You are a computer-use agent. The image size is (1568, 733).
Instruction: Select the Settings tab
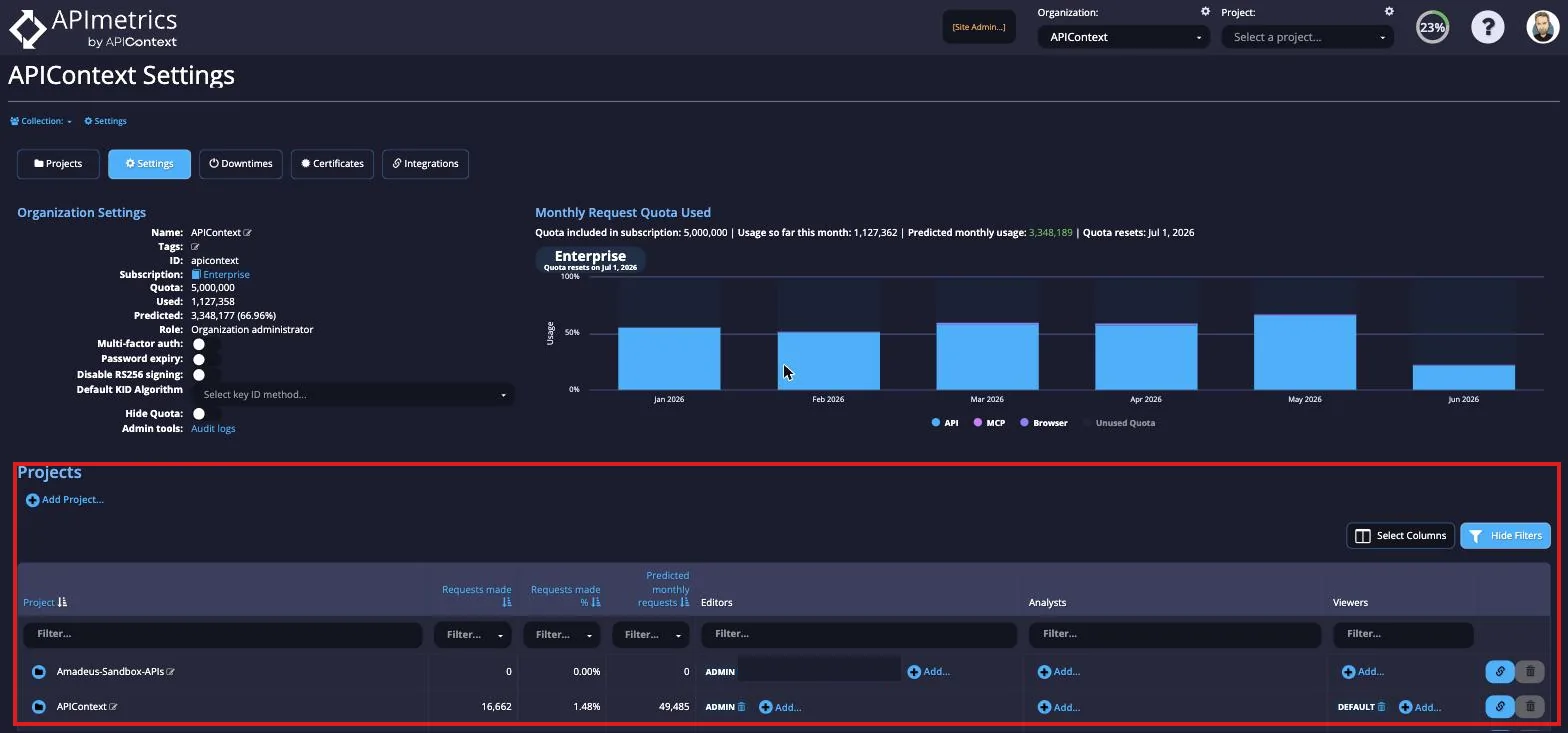coord(149,164)
